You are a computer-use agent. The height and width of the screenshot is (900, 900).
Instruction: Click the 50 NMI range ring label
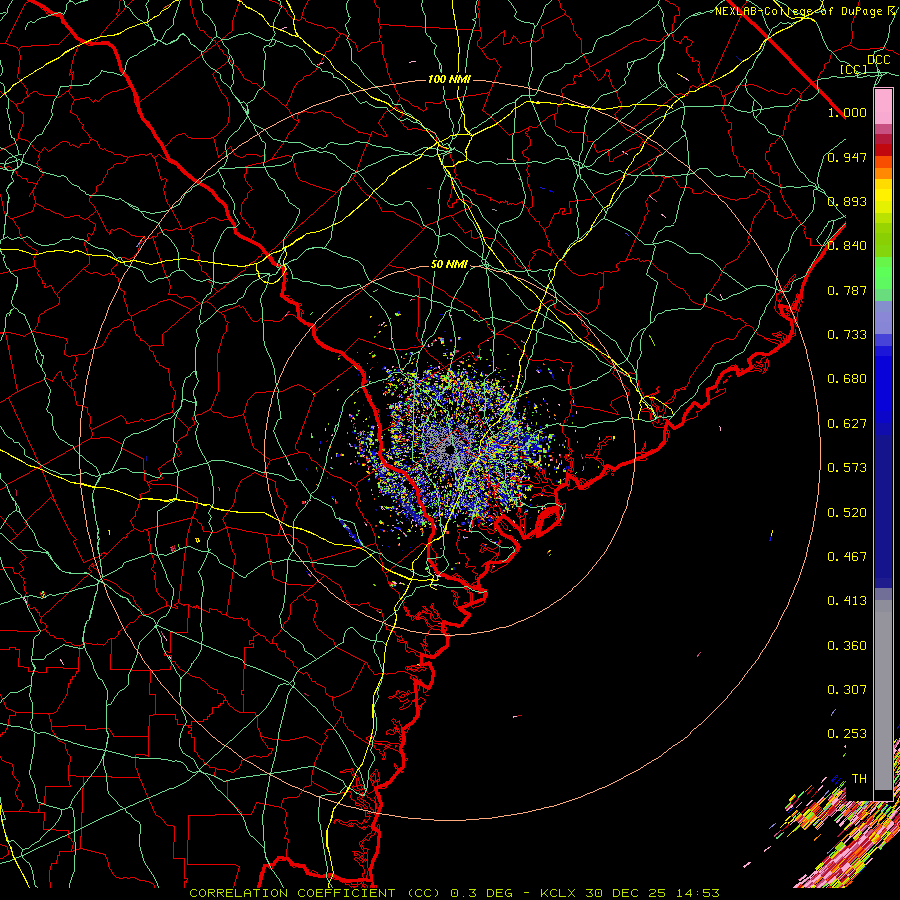(x=449, y=264)
